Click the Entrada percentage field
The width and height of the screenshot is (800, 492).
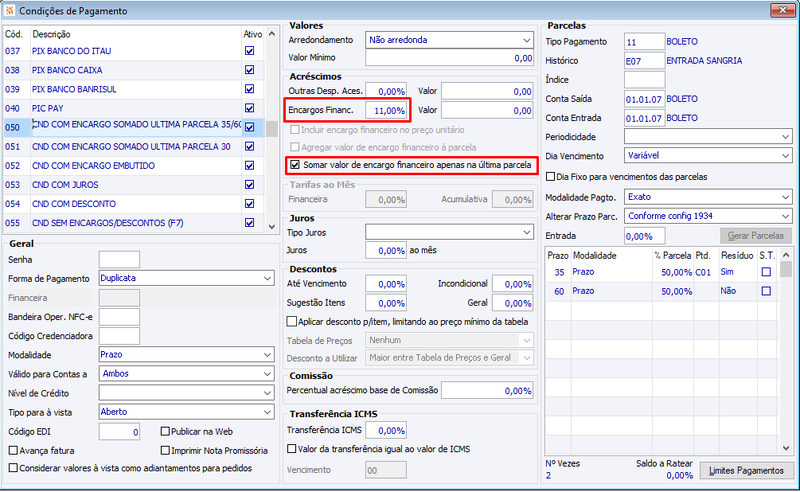(x=644, y=236)
